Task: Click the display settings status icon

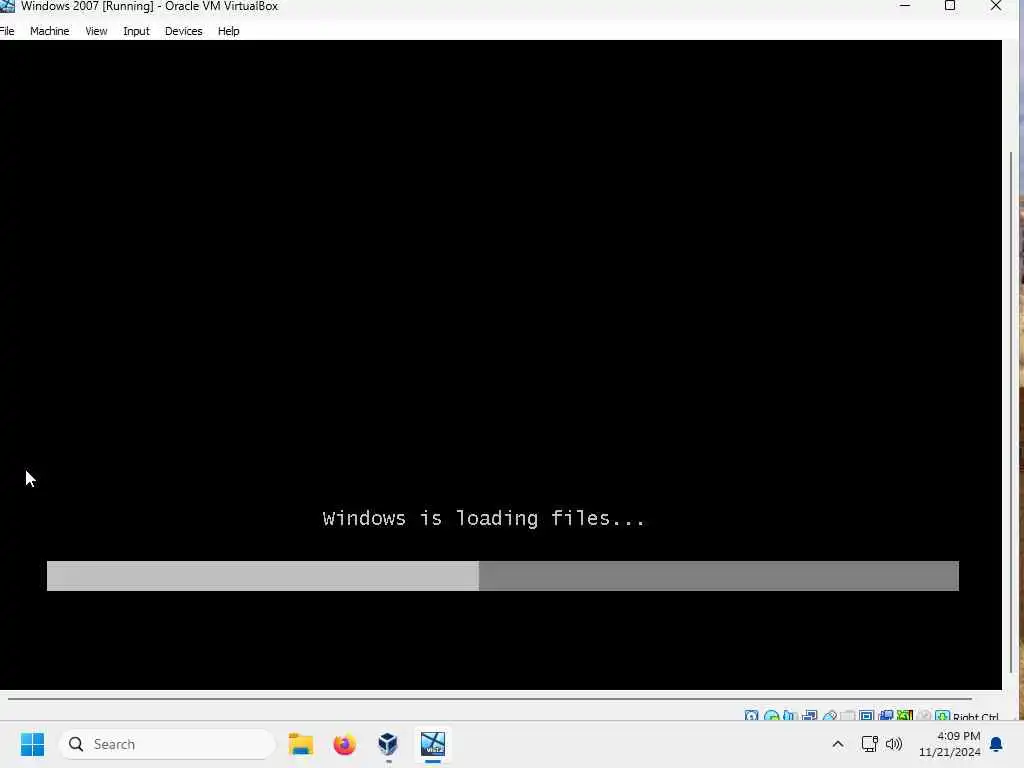Action: (867, 716)
